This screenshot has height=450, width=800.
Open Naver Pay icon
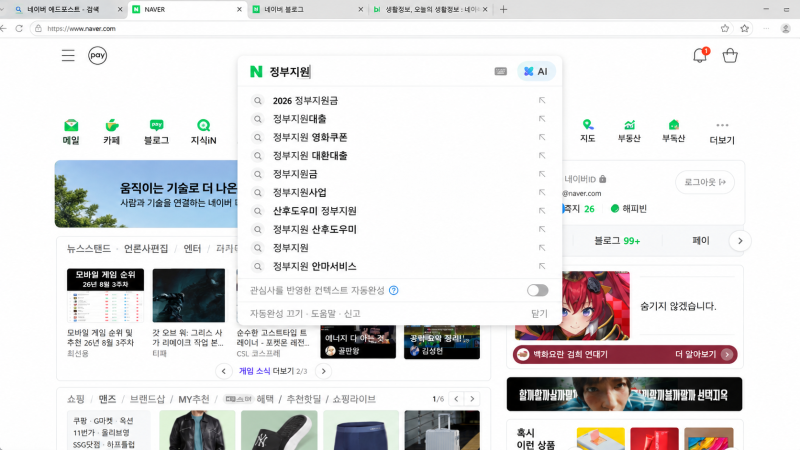(97, 56)
